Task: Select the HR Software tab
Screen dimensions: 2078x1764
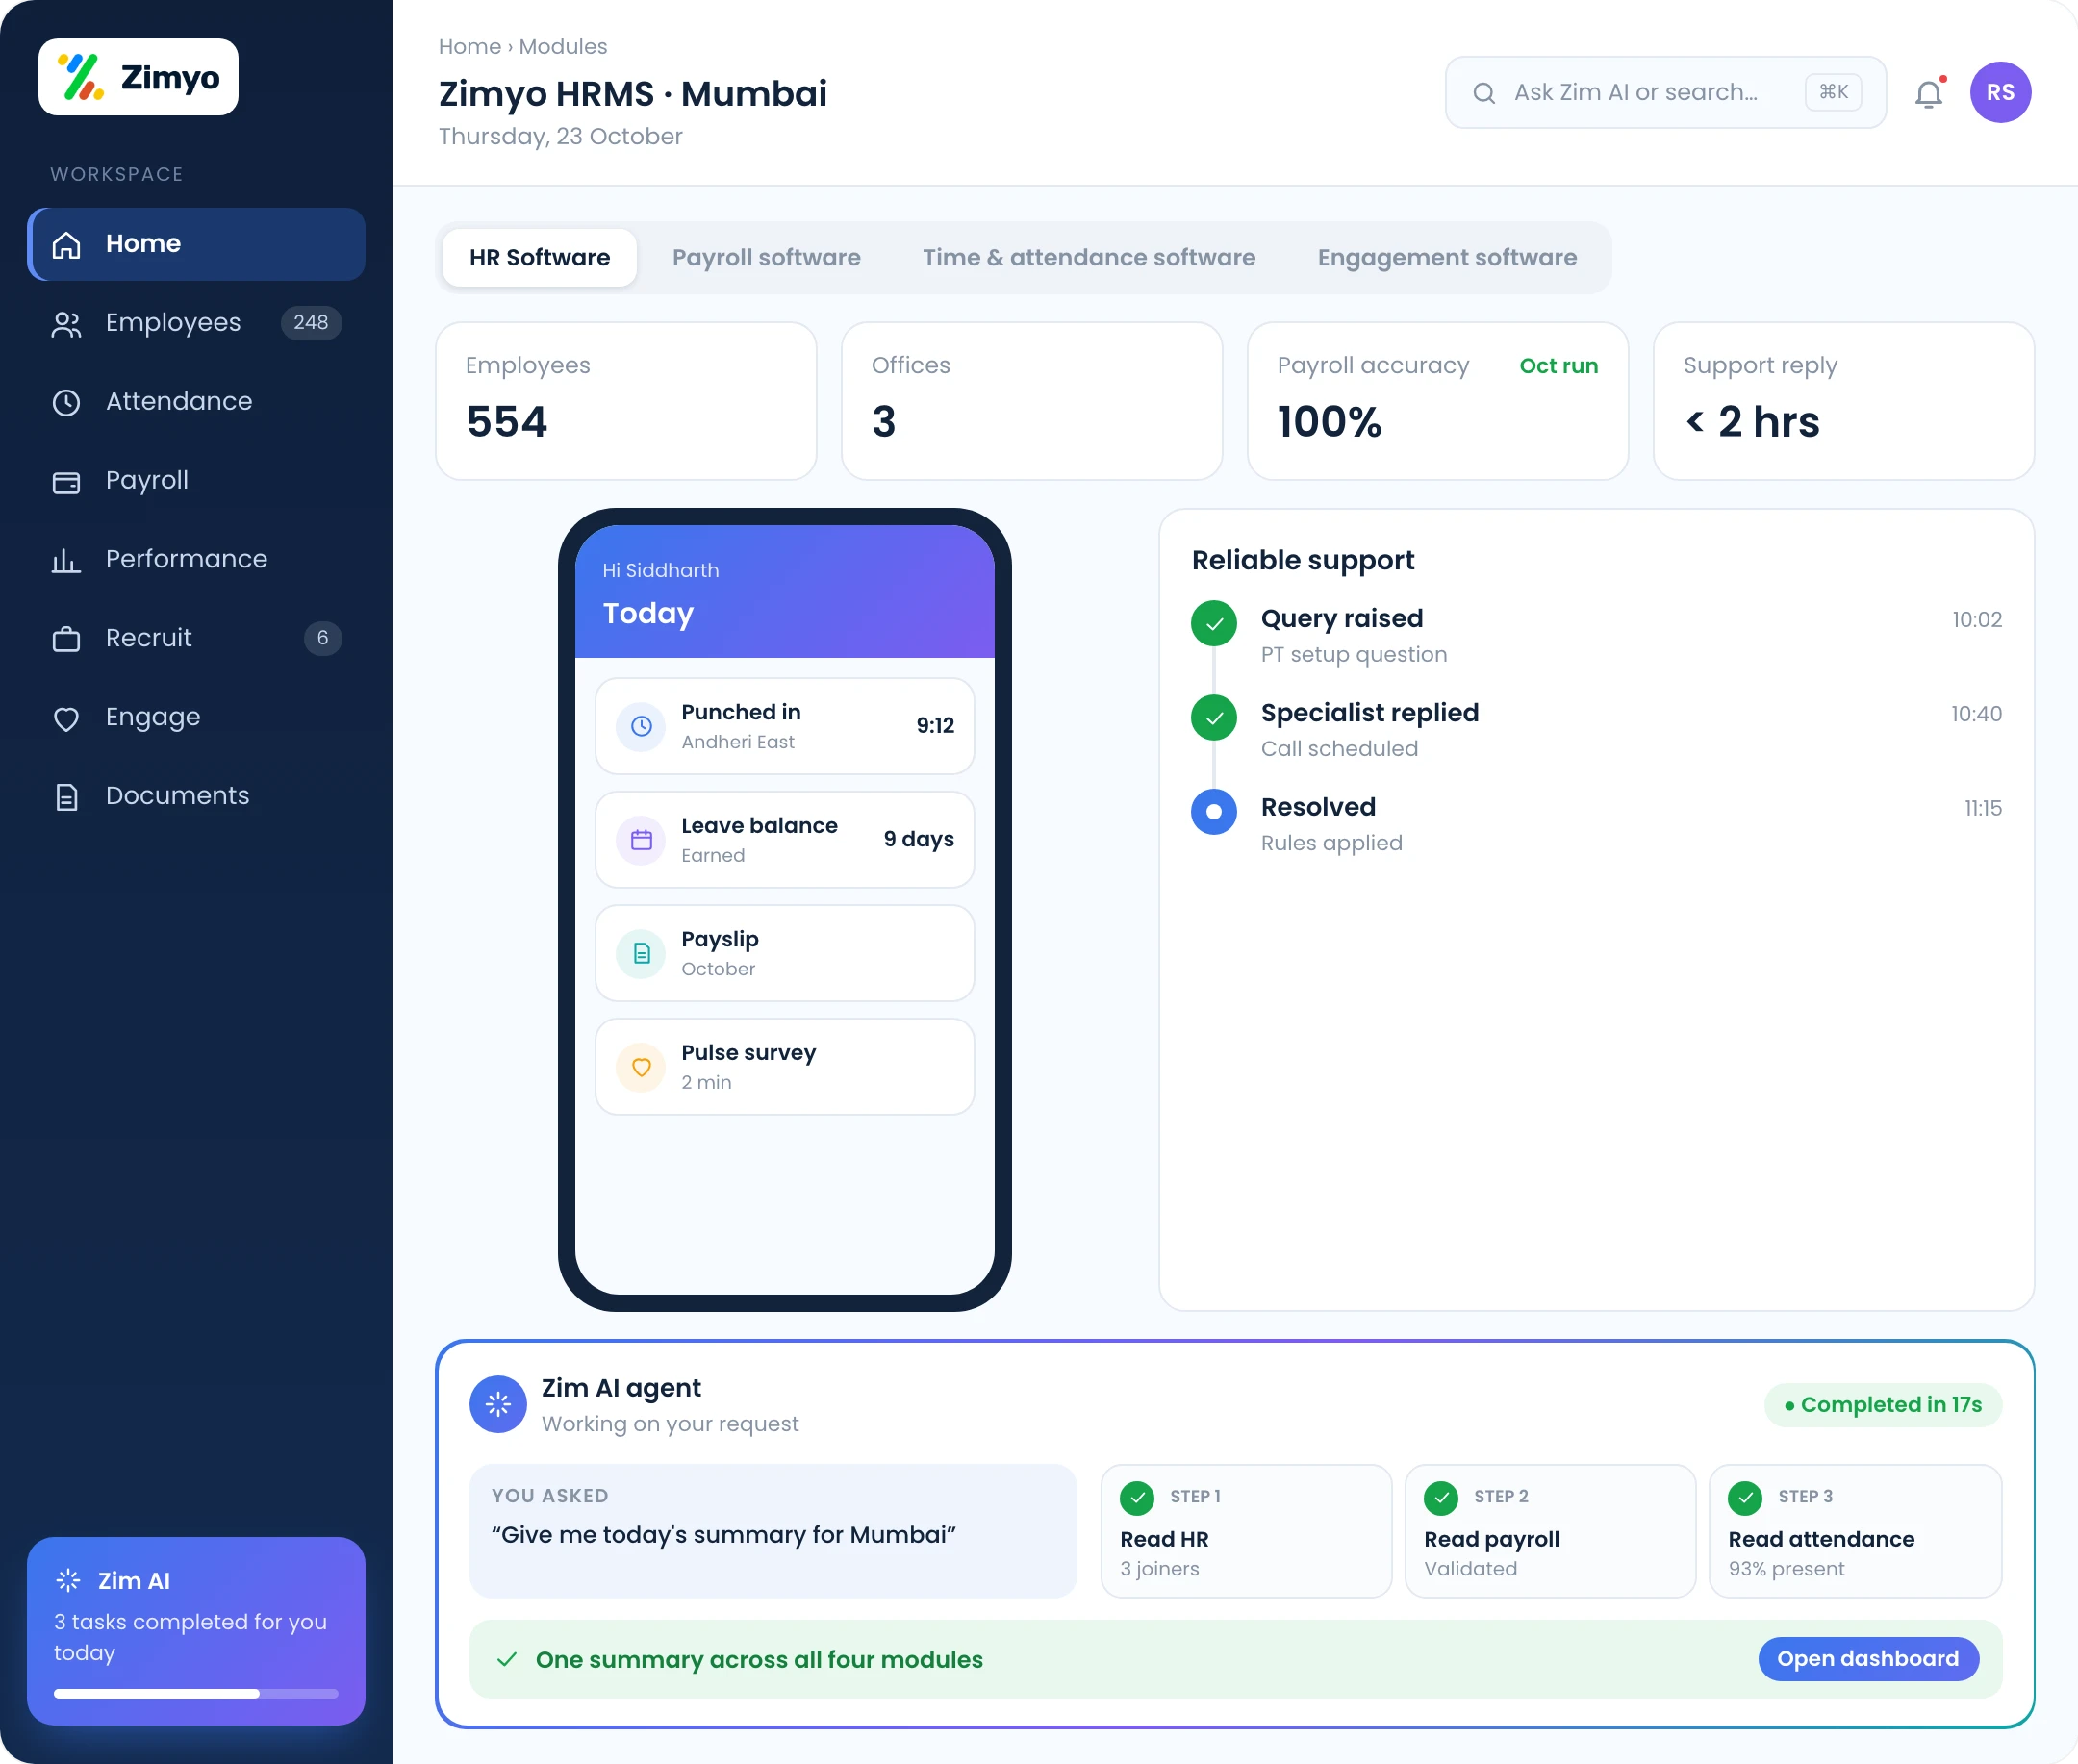Action: pos(539,258)
